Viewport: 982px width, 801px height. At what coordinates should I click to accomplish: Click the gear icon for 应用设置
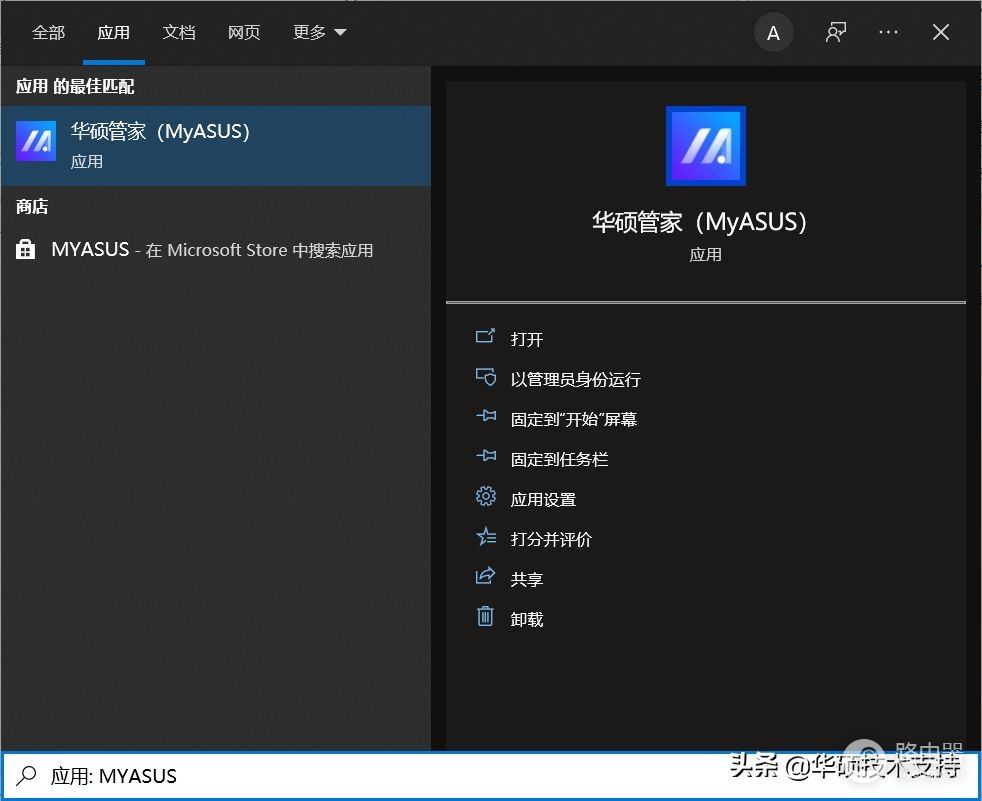485,497
